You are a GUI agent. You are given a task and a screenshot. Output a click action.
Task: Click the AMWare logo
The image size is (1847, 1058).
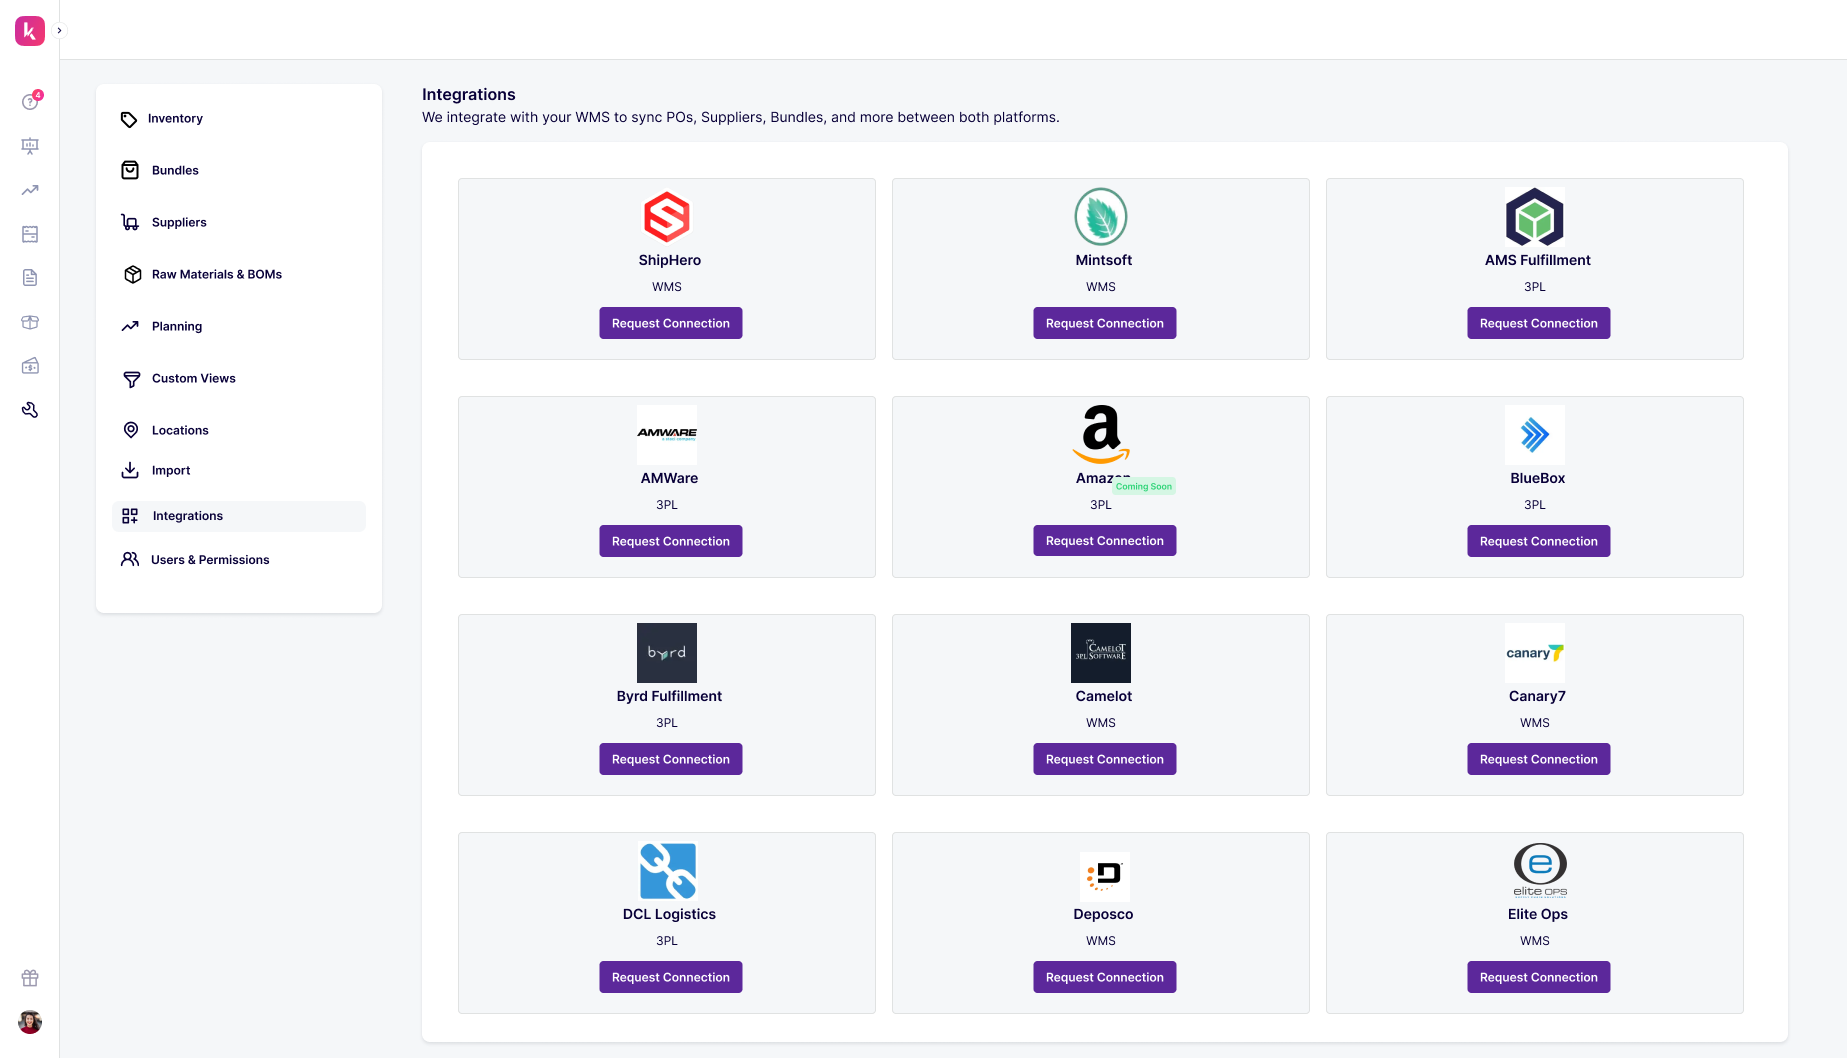click(667, 435)
